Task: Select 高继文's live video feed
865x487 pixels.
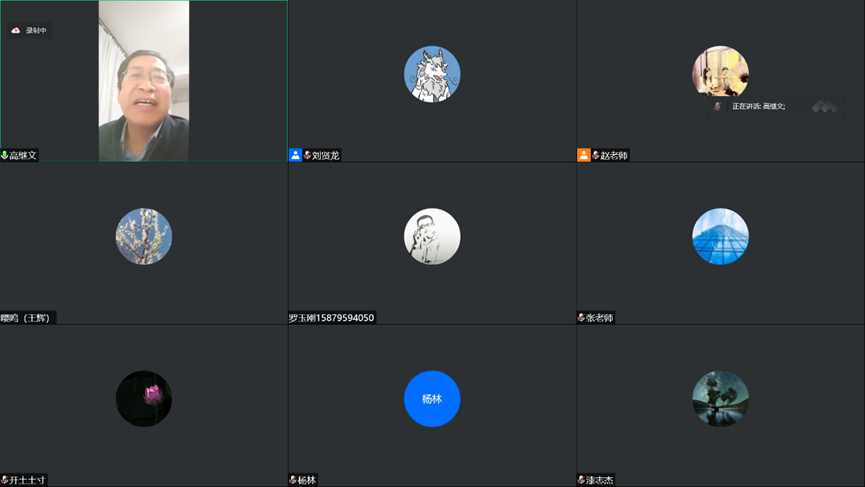Action: [143, 81]
